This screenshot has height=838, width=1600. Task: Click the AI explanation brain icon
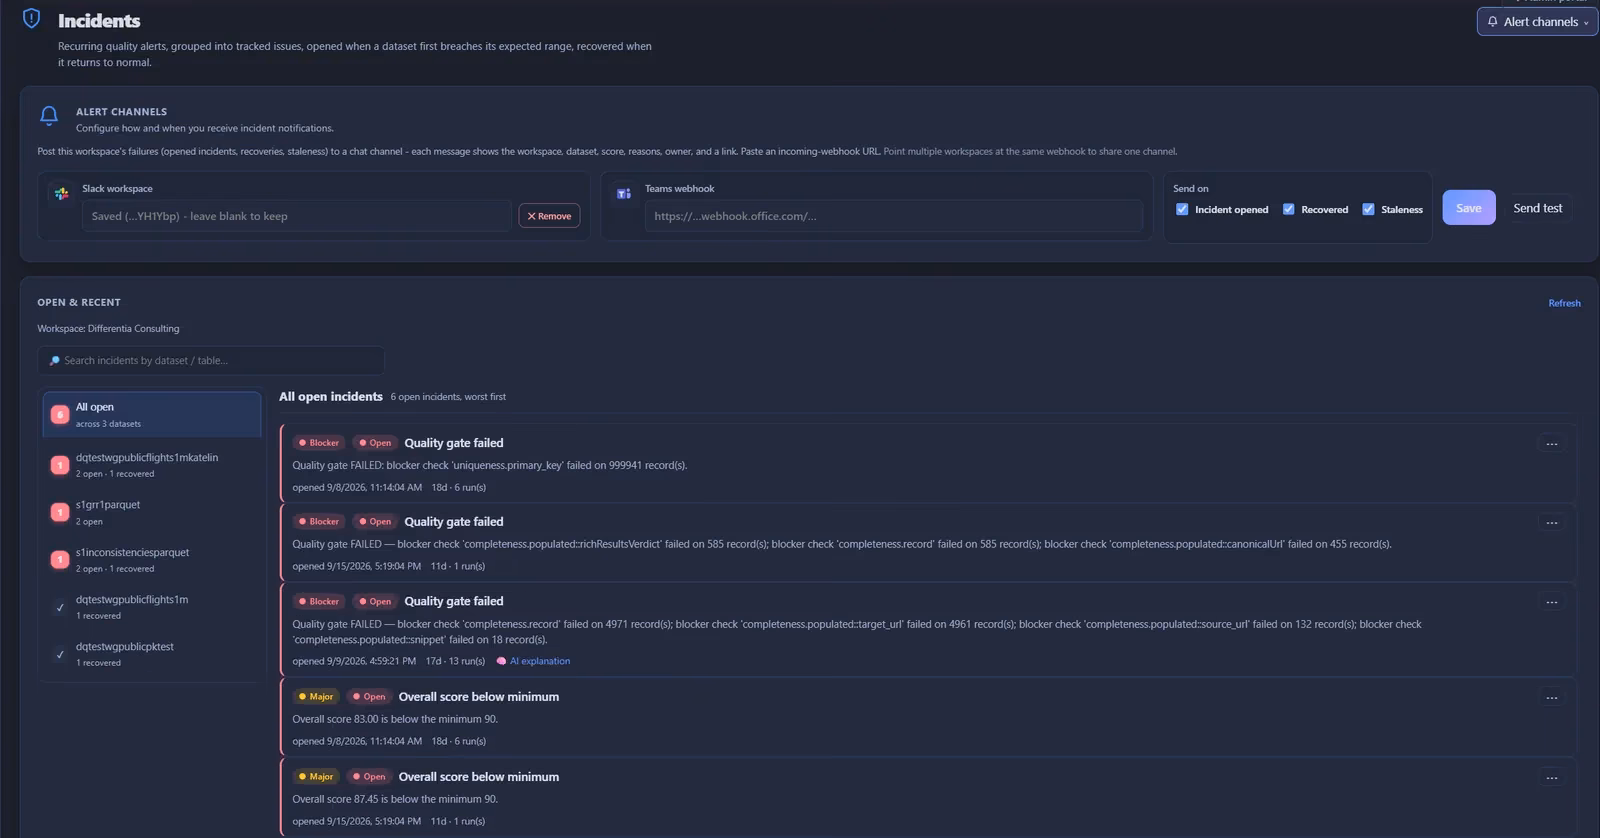pyautogui.click(x=502, y=661)
